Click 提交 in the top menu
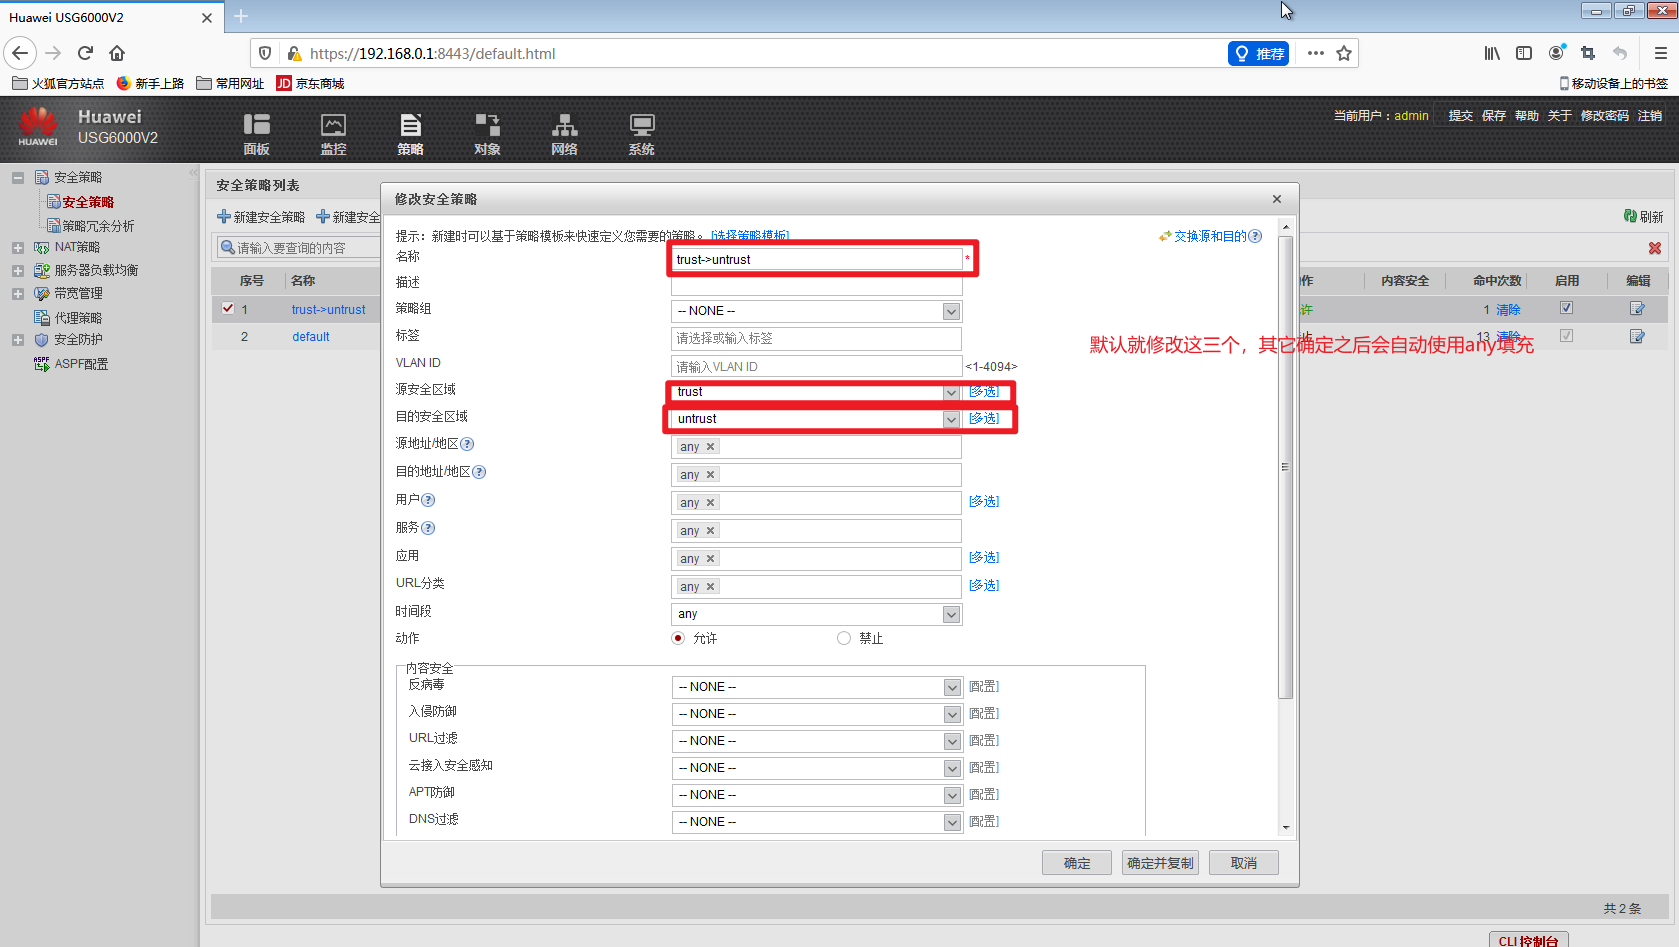1679x947 pixels. (x=1460, y=116)
